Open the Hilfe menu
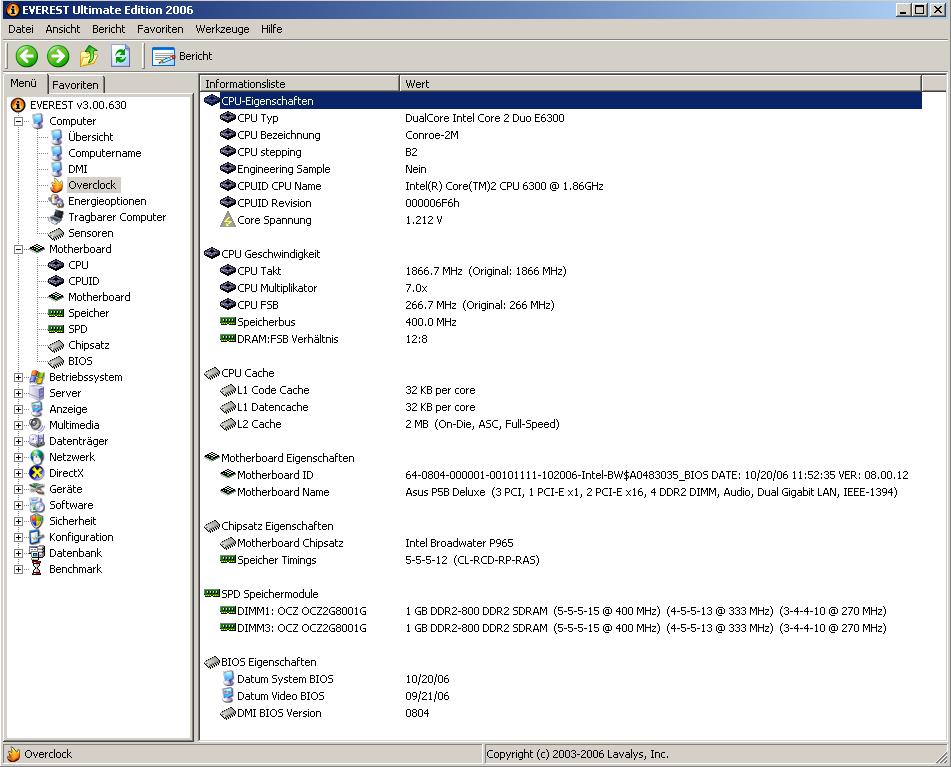 click(x=271, y=29)
